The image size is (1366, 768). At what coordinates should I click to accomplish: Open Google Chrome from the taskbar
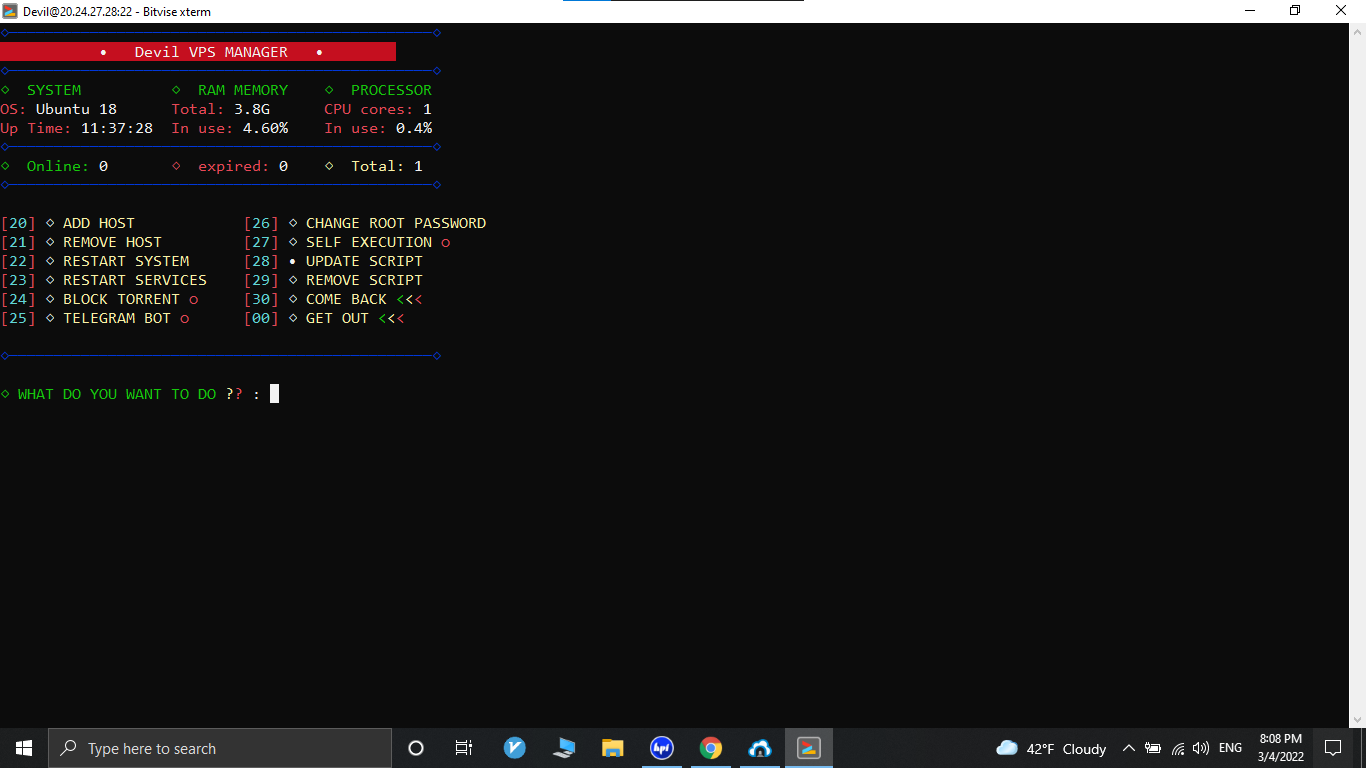[x=710, y=748]
